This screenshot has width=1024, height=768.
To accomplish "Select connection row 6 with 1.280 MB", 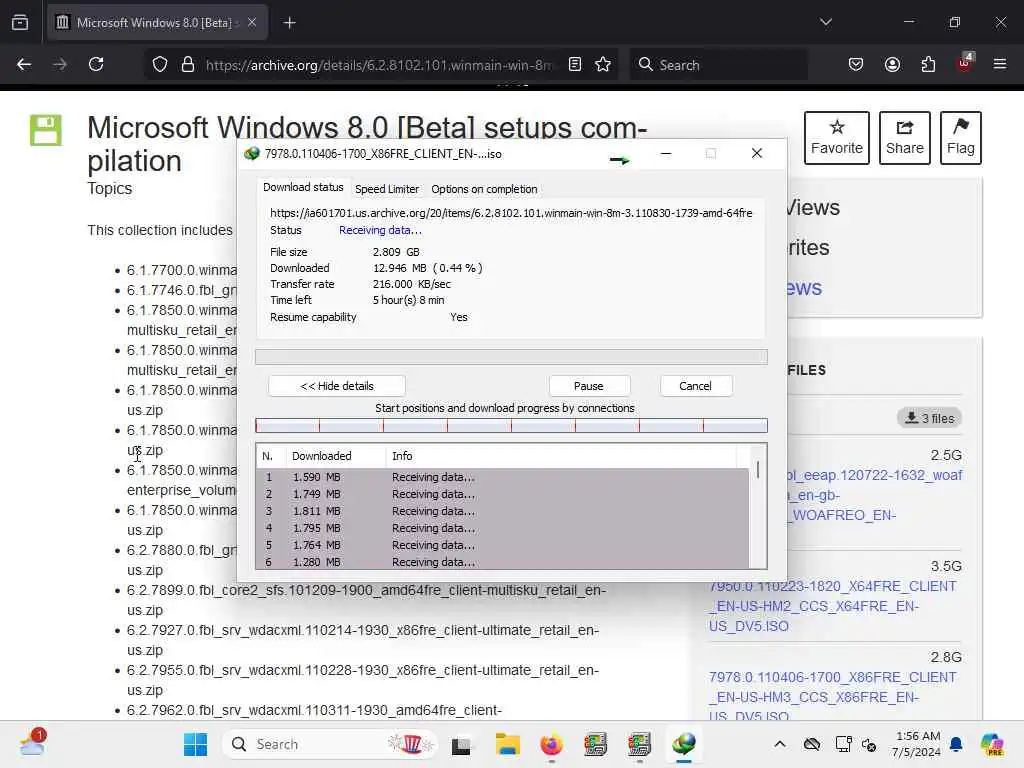I will click(x=502, y=562).
